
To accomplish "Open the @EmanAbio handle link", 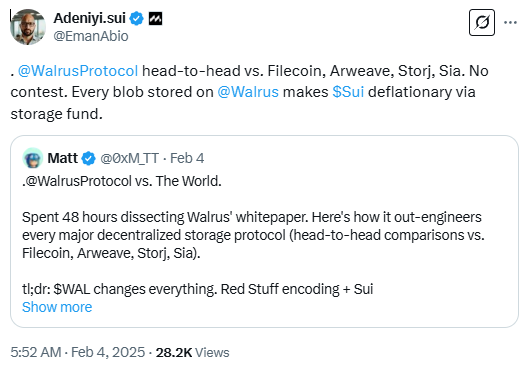I will pyautogui.click(x=91, y=36).
